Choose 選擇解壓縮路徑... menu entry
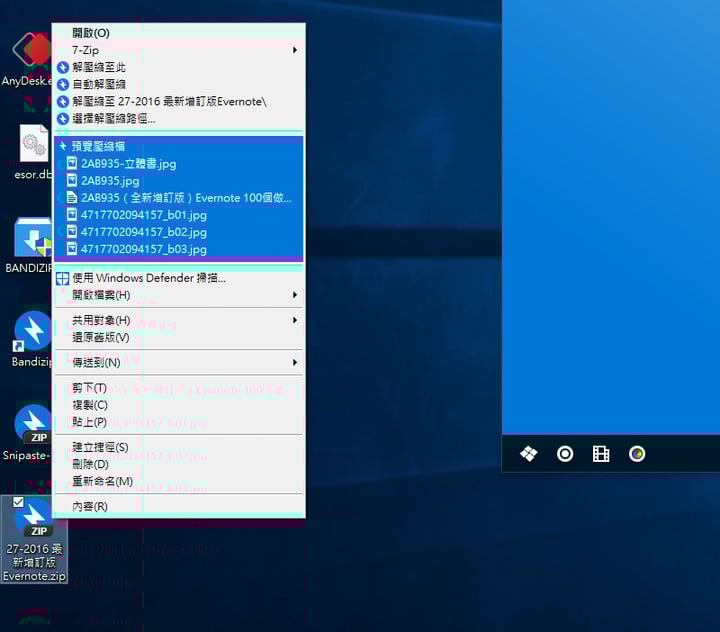This screenshot has width=720, height=632. coord(179,119)
